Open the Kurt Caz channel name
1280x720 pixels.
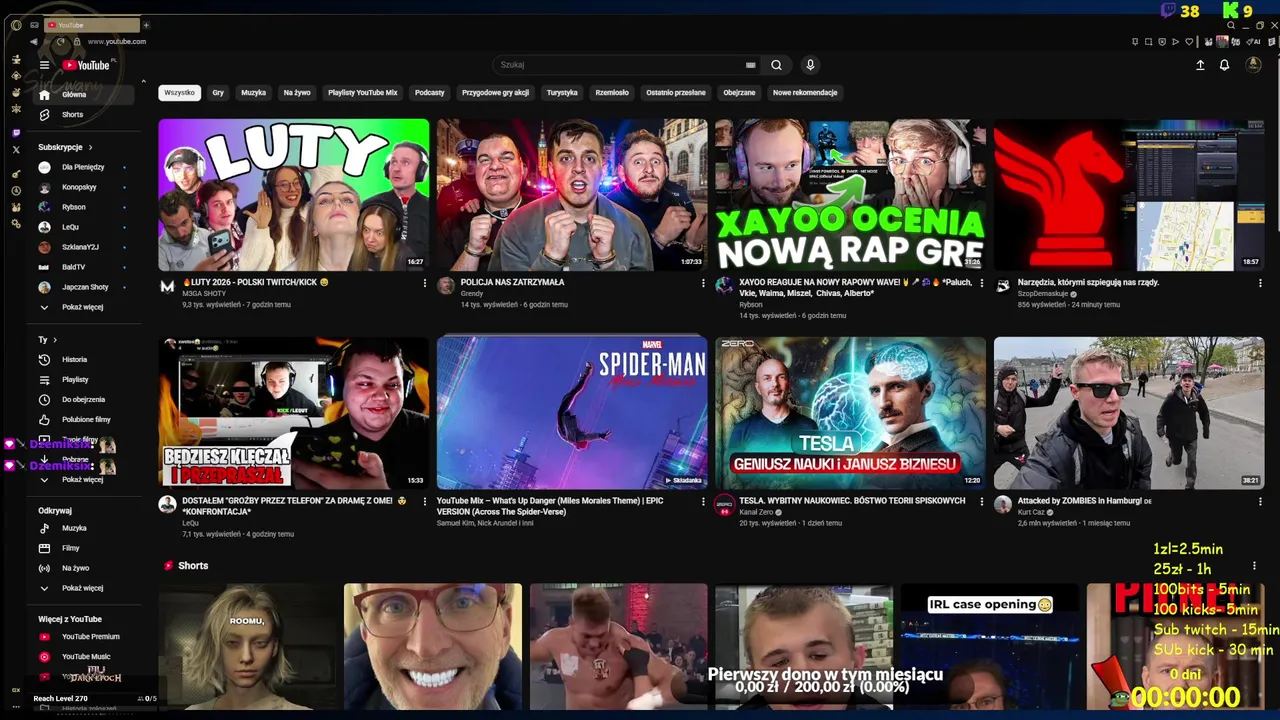point(1030,512)
